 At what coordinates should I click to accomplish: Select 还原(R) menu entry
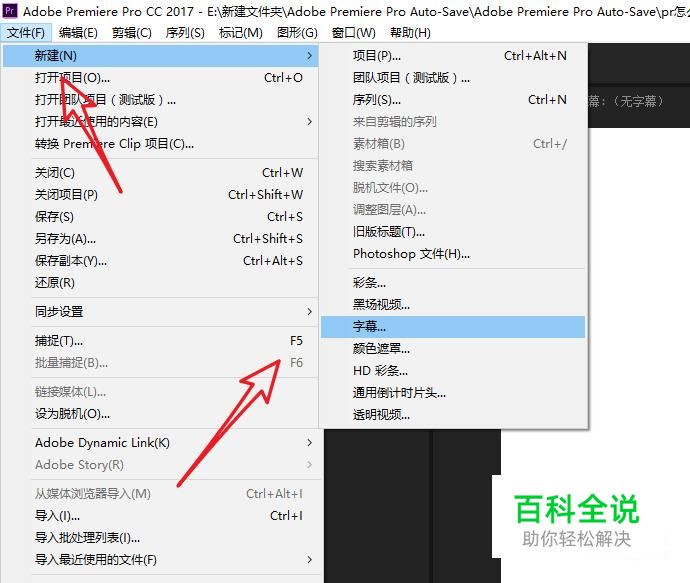(161, 283)
